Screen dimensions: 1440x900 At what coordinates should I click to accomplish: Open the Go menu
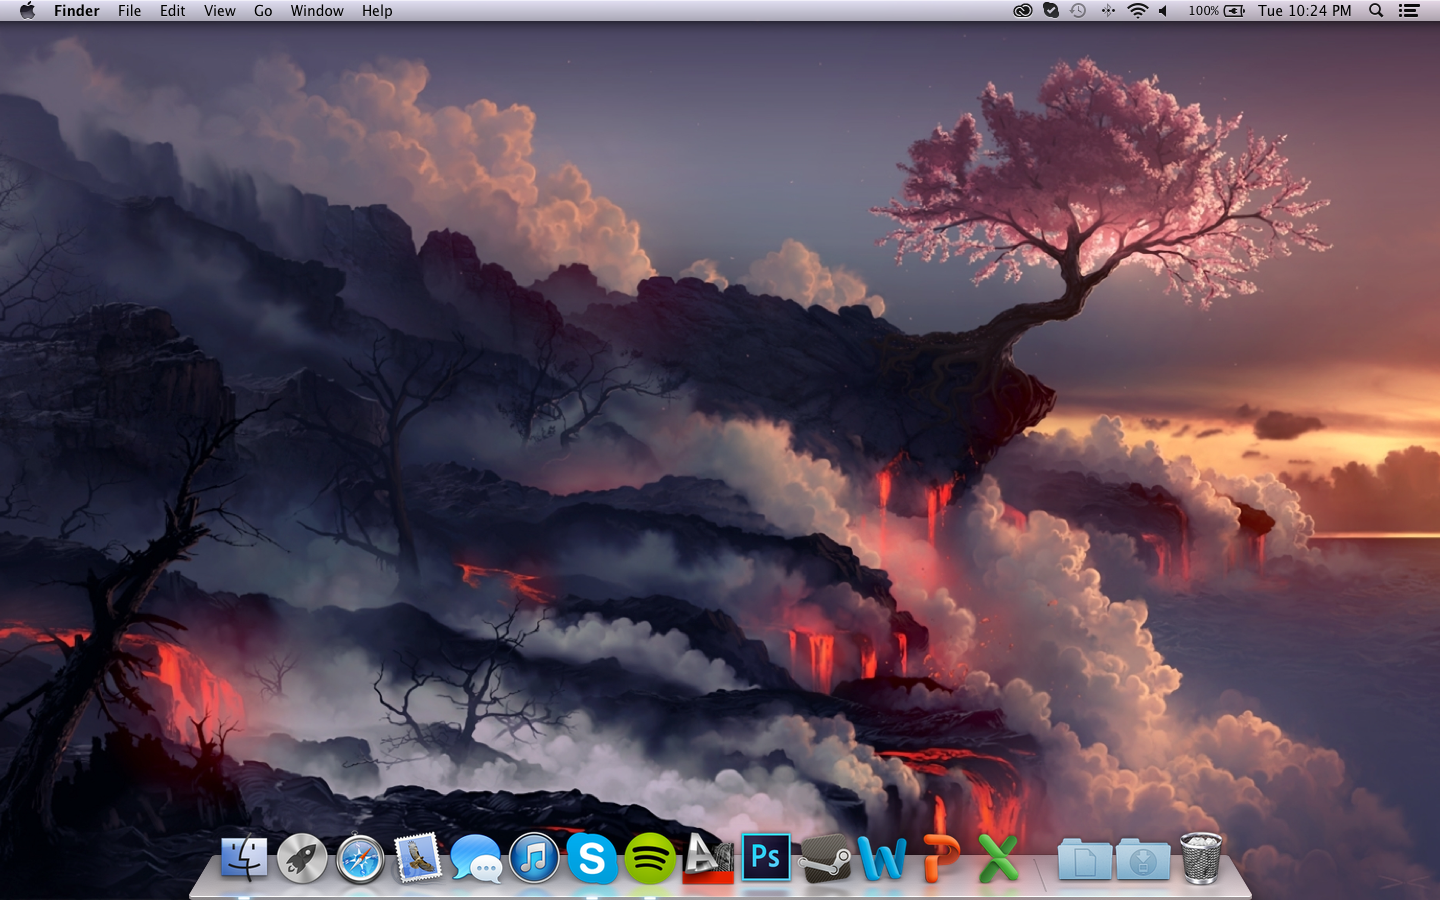tap(263, 11)
